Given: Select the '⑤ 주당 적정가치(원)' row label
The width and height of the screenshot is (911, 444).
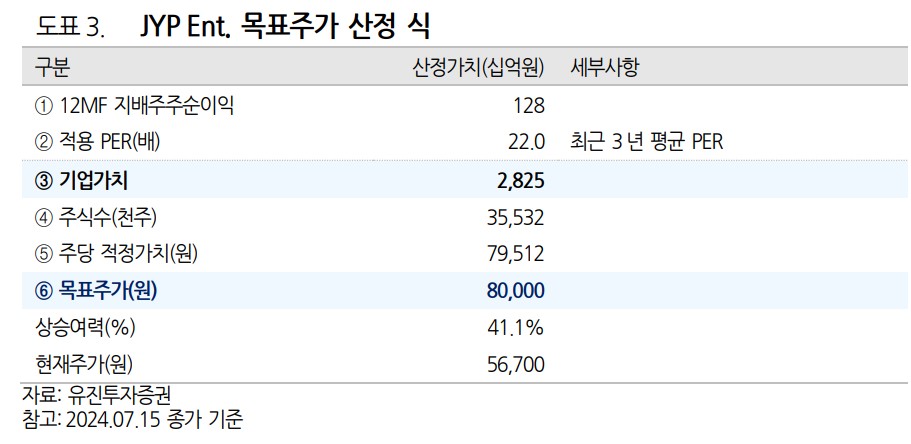Looking at the screenshot, I should (x=116, y=254).
